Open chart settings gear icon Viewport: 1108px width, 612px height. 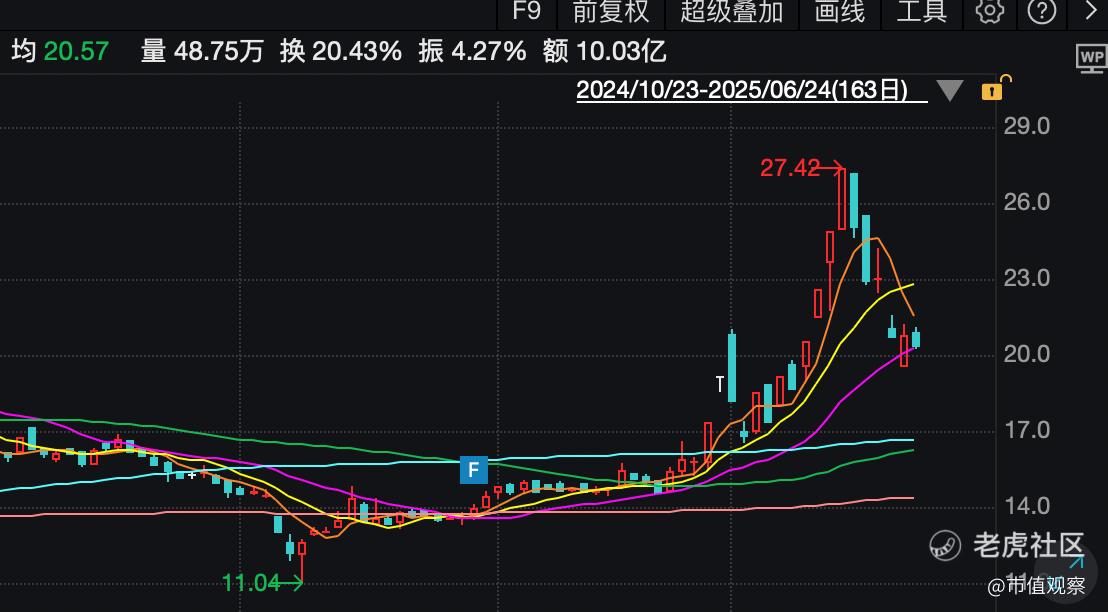989,11
